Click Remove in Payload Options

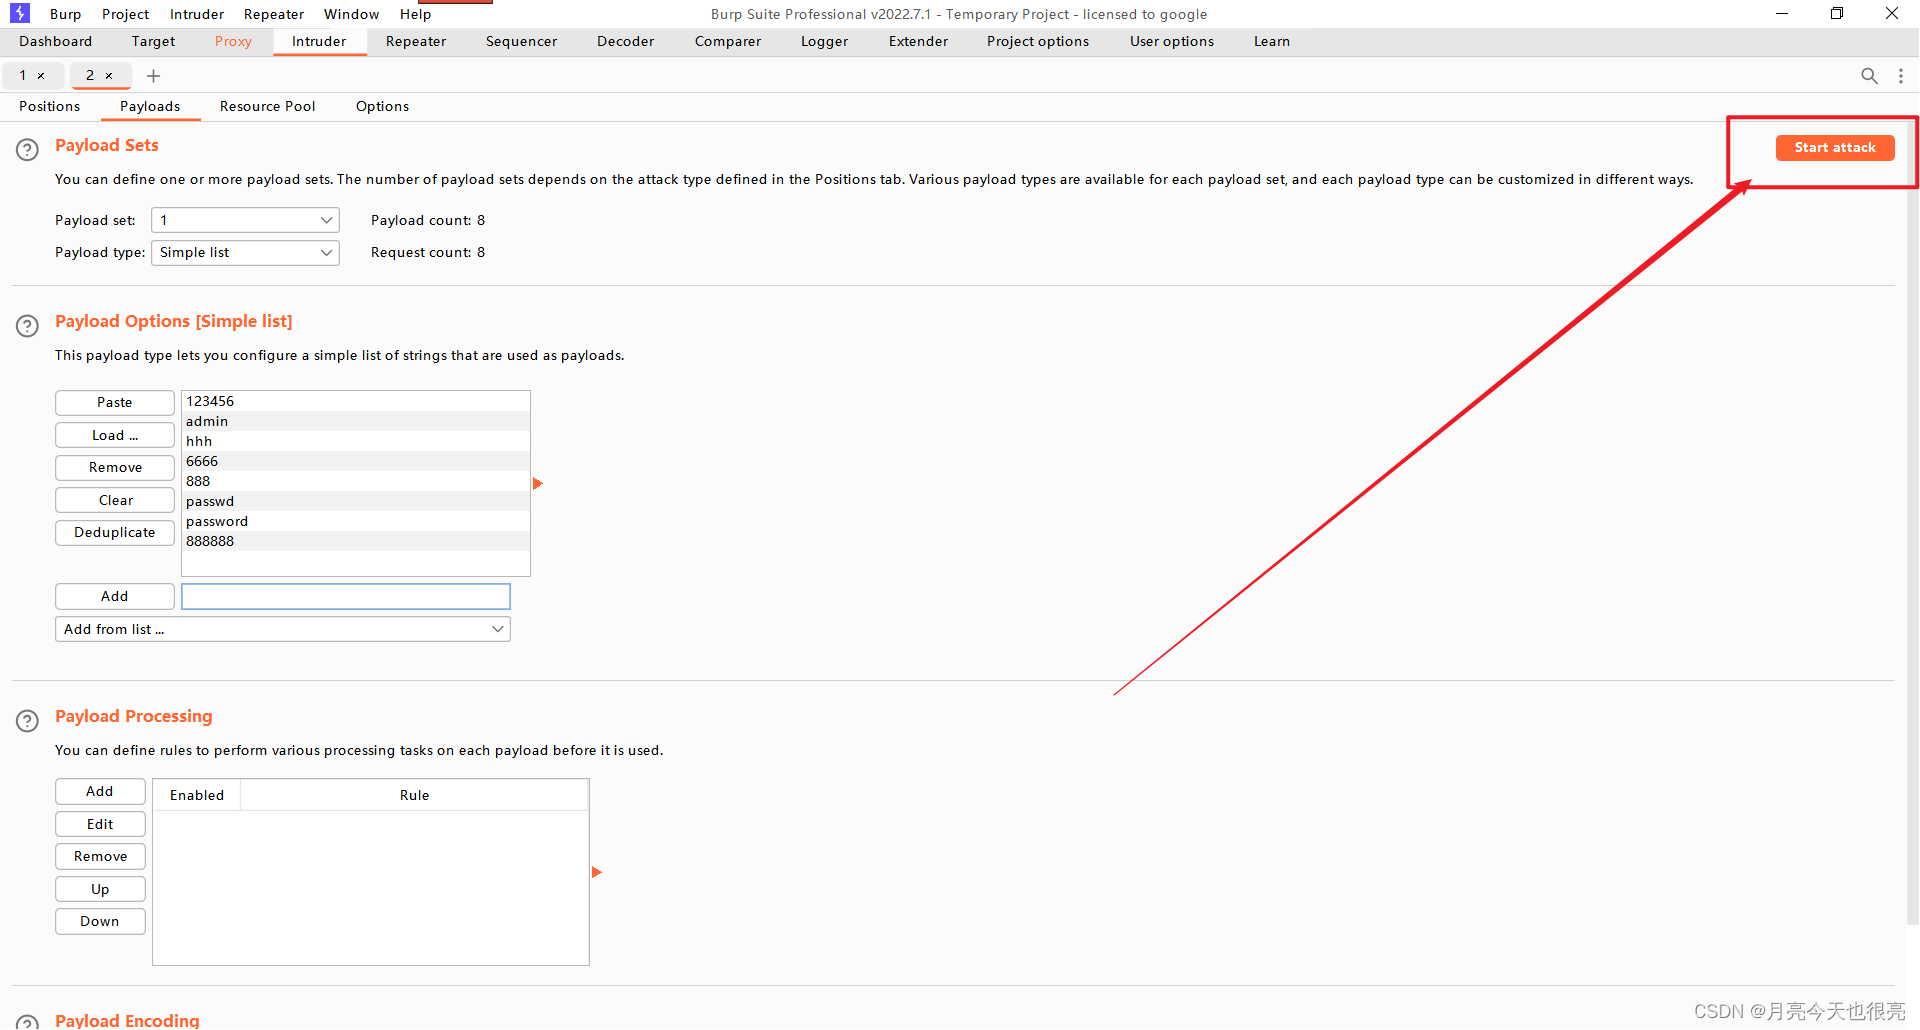click(x=115, y=467)
